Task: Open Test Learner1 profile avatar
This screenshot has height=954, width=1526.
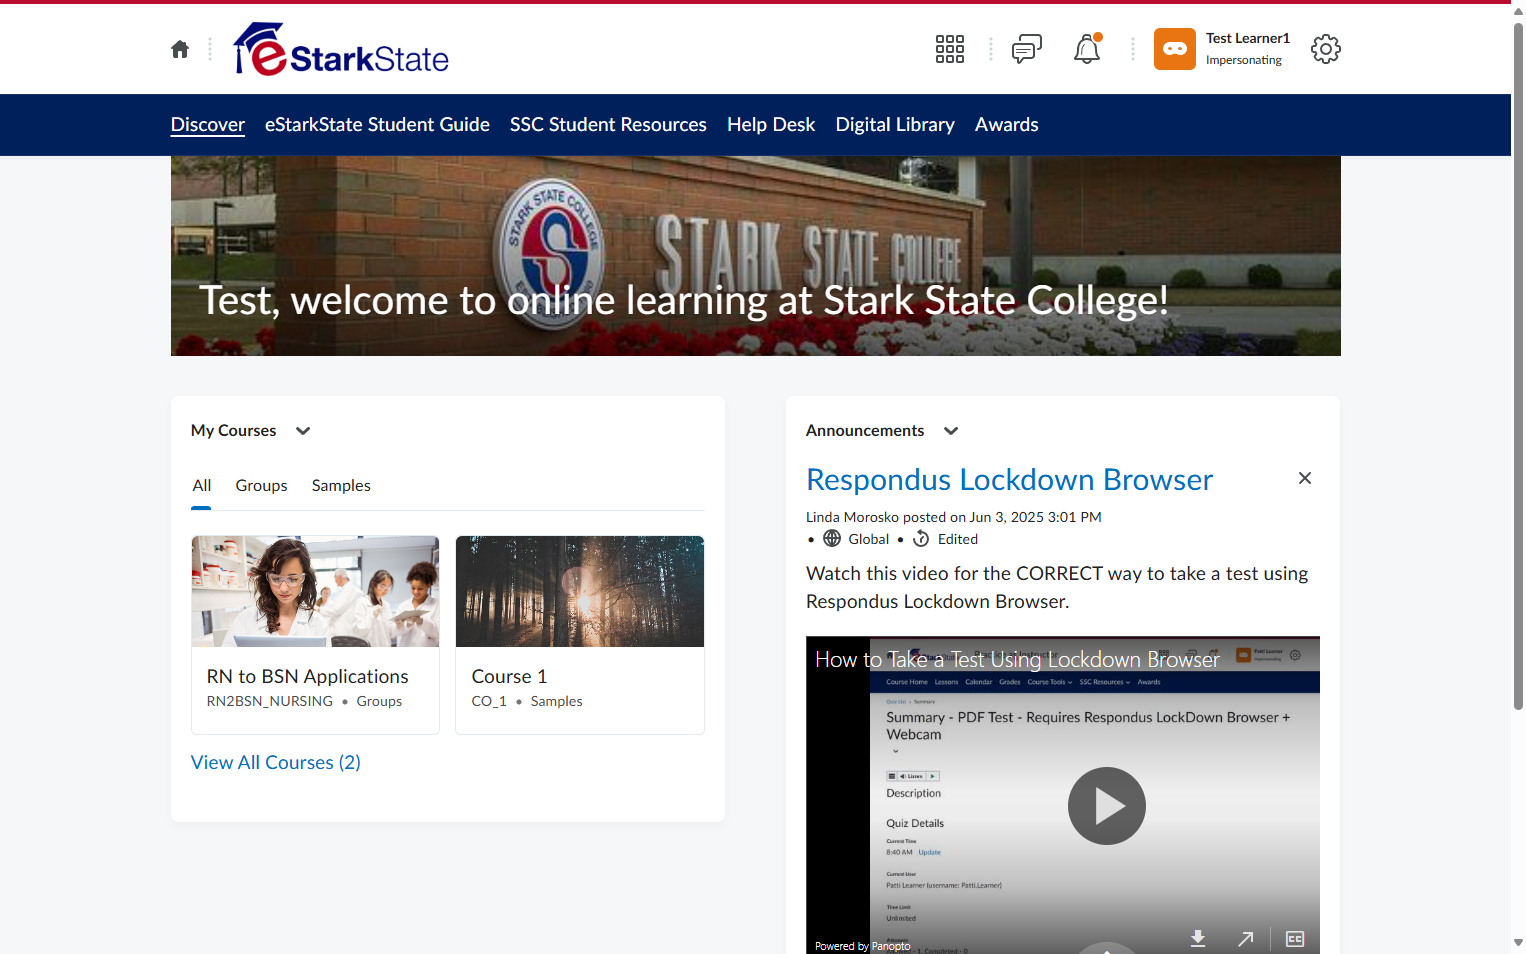Action: click(1174, 49)
